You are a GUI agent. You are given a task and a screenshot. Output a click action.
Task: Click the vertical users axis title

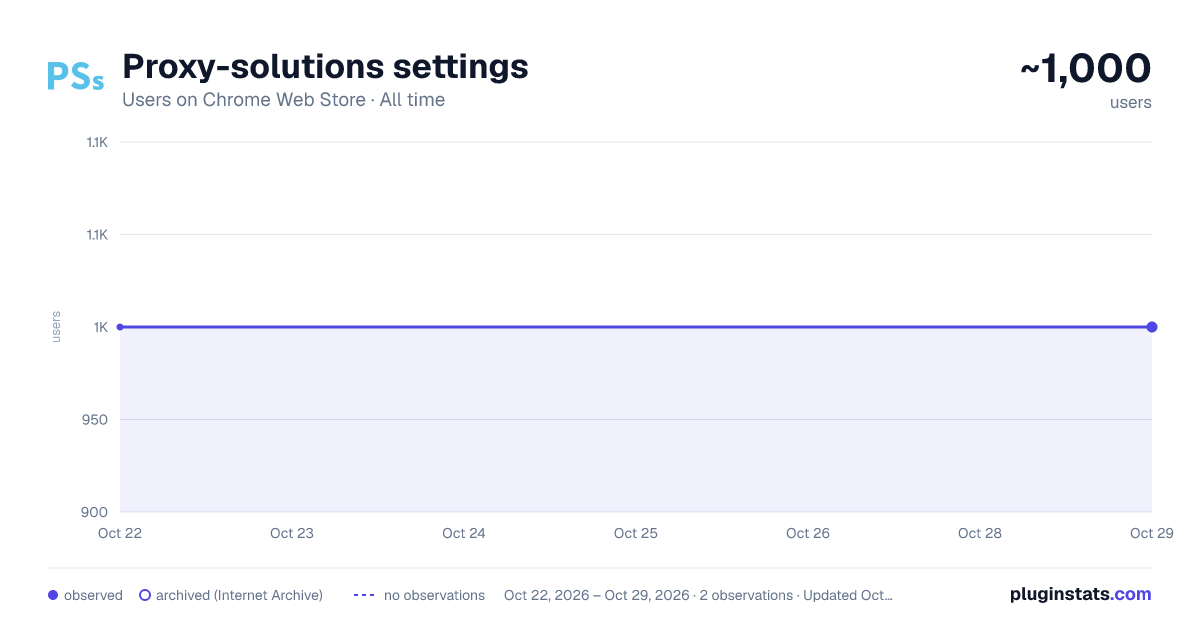tap(56, 327)
